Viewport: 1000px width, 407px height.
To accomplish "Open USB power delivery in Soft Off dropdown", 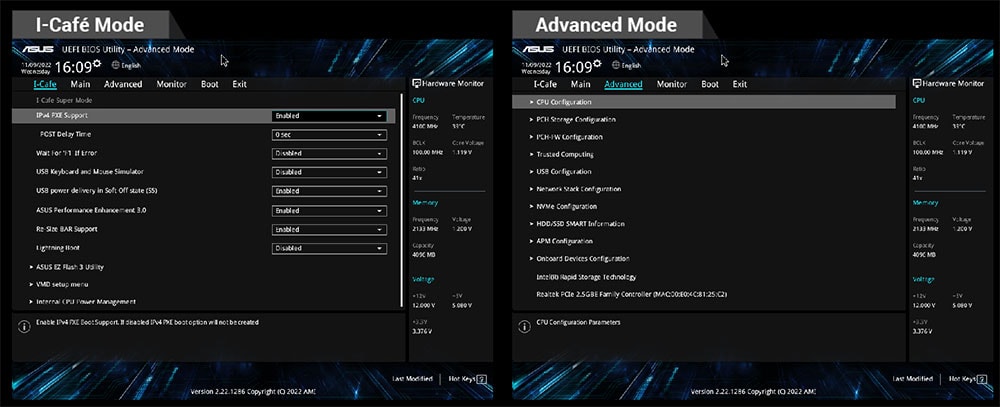I will (x=329, y=191).
